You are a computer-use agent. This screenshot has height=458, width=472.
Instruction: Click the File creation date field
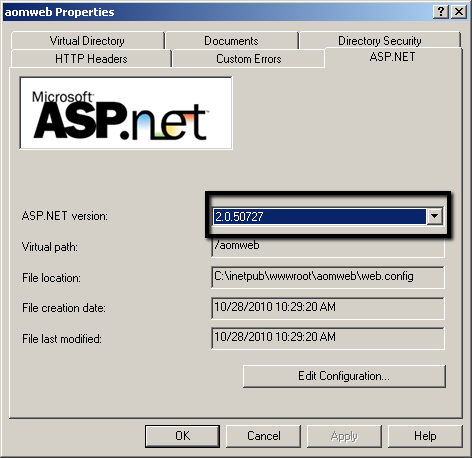tap(328, 308)
